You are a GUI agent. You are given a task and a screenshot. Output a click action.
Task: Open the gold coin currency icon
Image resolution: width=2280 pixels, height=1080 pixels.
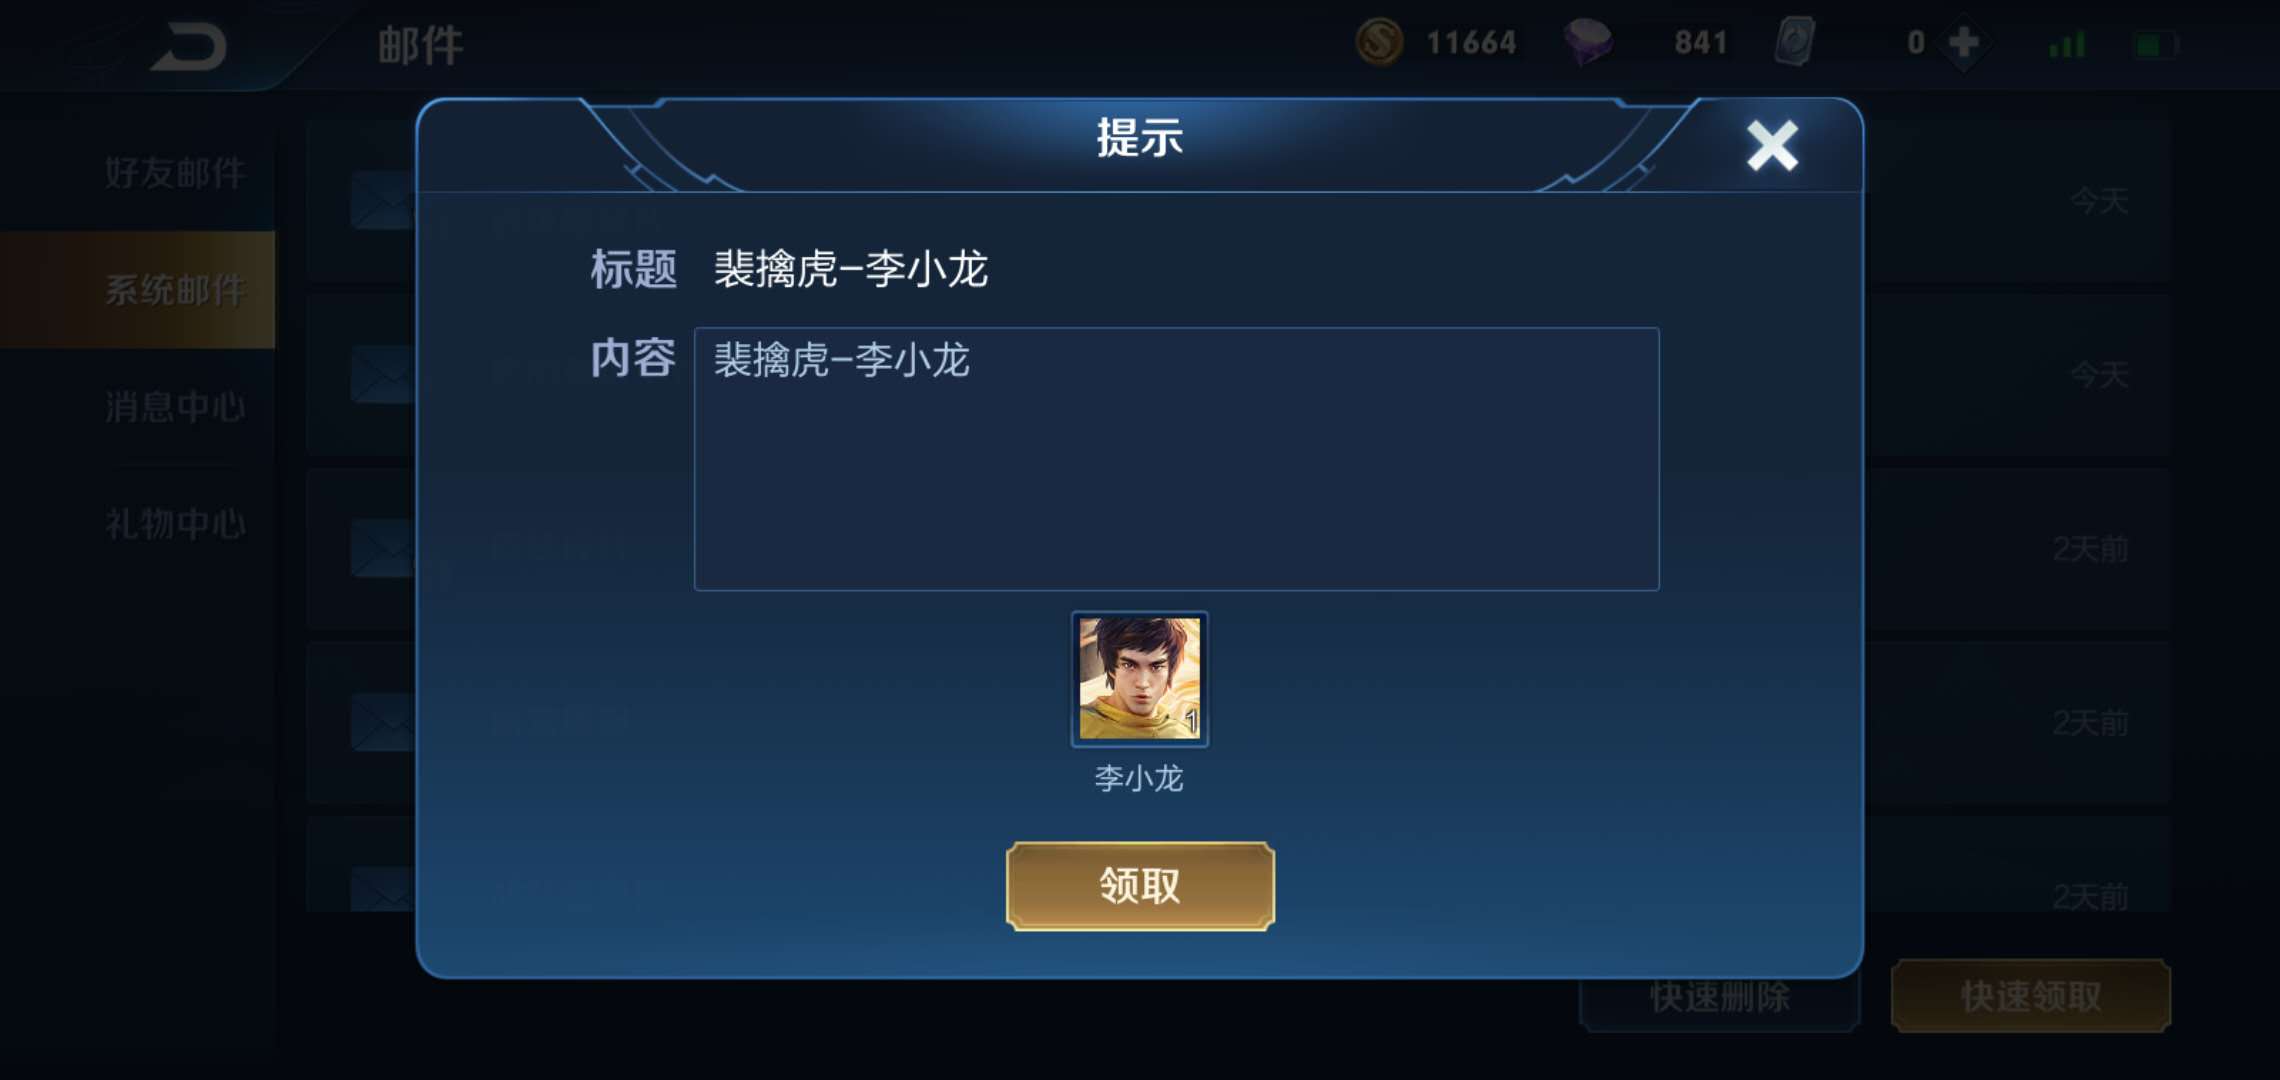1379,43
